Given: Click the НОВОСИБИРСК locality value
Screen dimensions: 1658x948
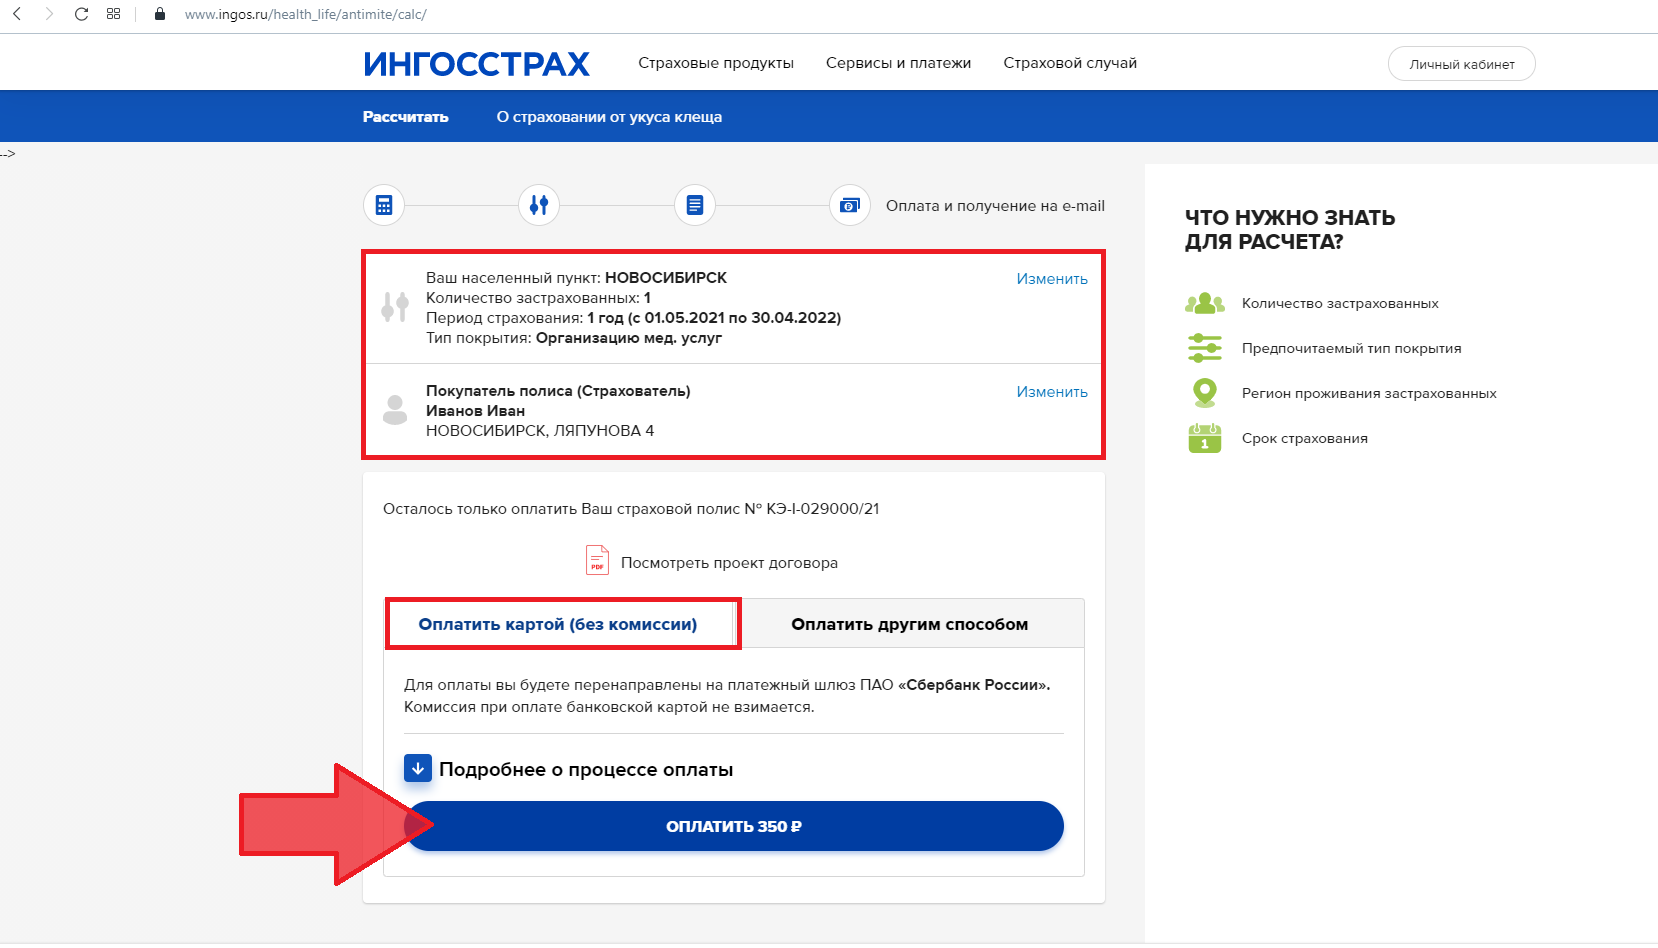Looking at the screenshot, I should tap(666, 278).
